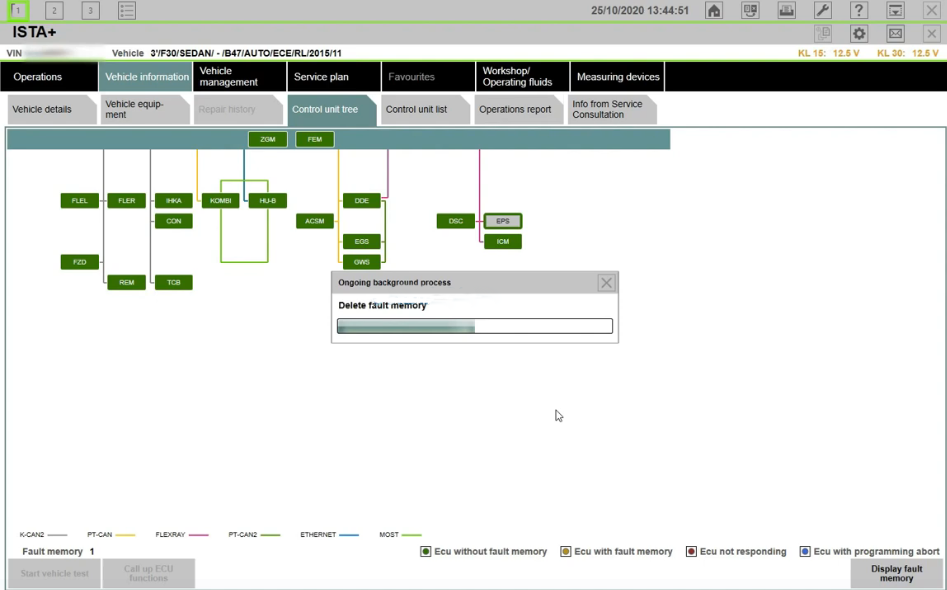Select the FZD control unit node
The width and height of the screenshot is (947, 590).
point(80,262)
